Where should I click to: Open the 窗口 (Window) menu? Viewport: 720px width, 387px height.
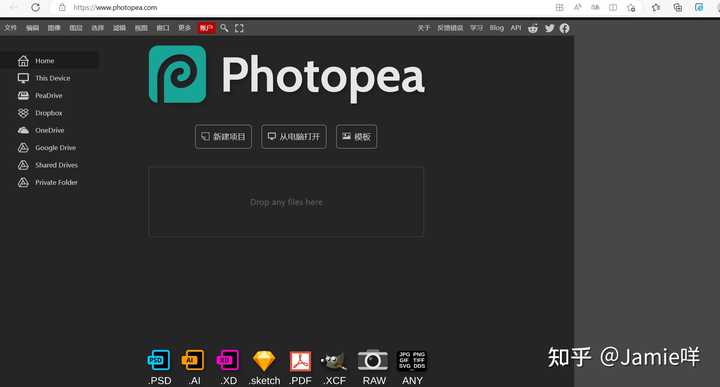pos(163,28)
